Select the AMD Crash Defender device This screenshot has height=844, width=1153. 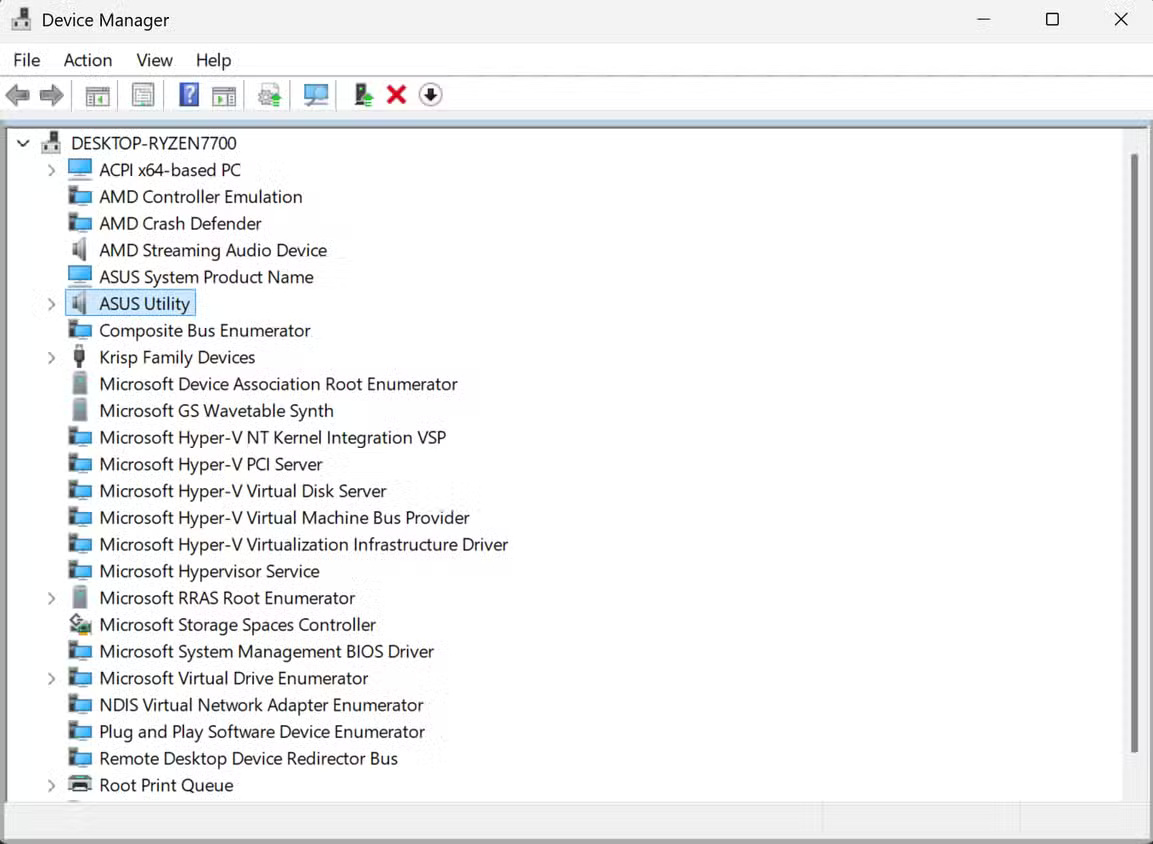point(178,223)
